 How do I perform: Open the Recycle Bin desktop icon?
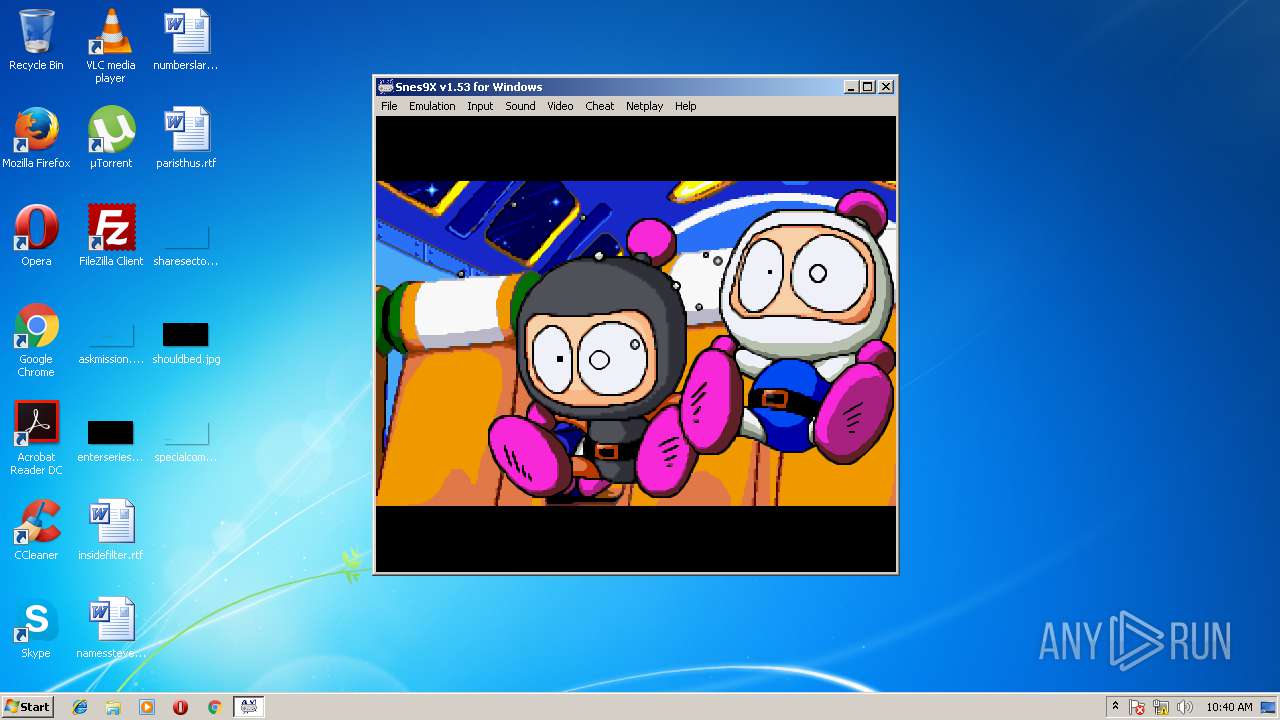point(36,40)
